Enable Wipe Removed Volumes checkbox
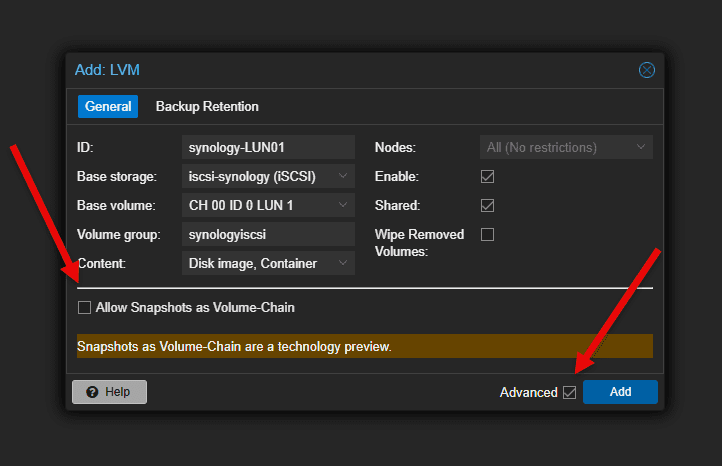The image size is (722, 466). [x=487, y=234]
